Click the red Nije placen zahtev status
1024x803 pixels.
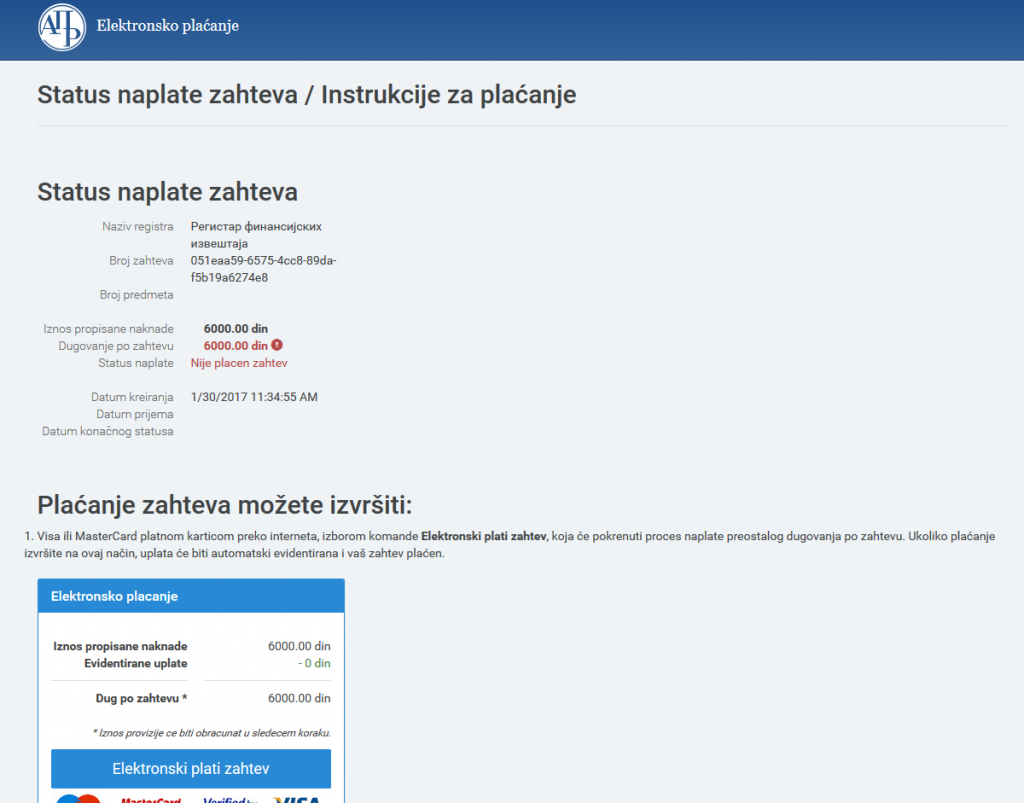[239, 363]
